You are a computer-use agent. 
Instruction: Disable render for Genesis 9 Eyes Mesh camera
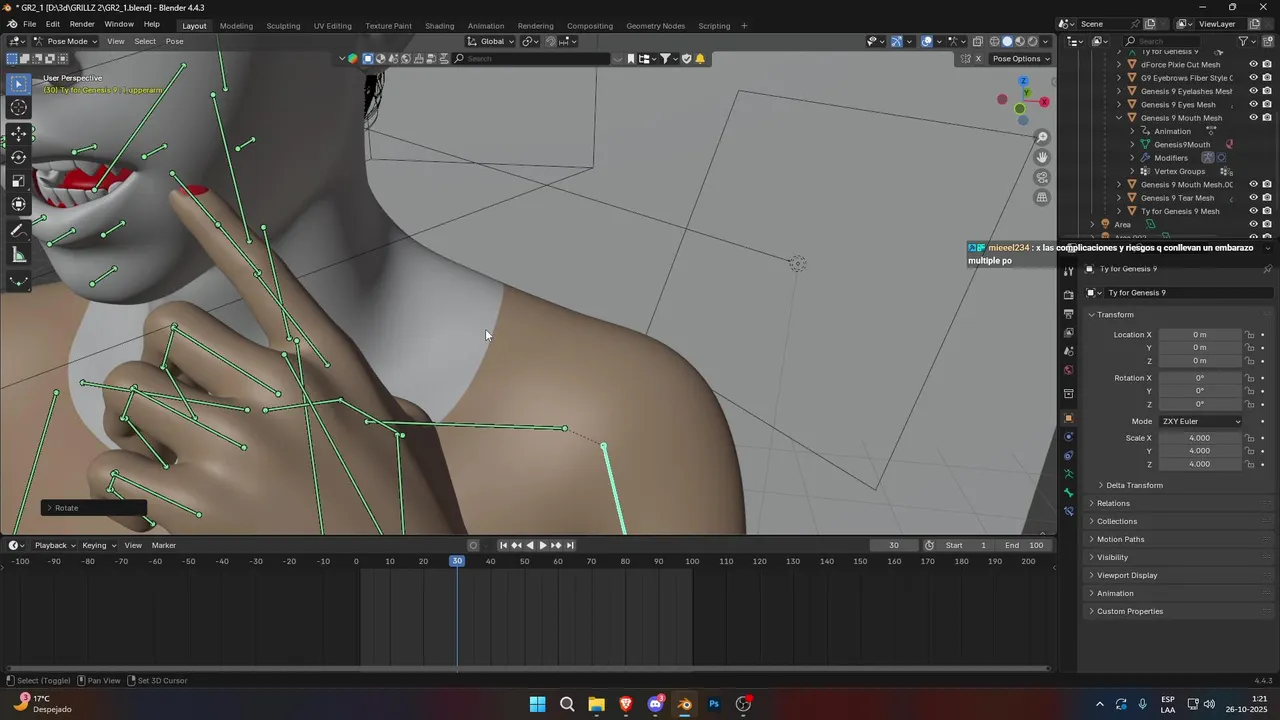click(1267, 105)
